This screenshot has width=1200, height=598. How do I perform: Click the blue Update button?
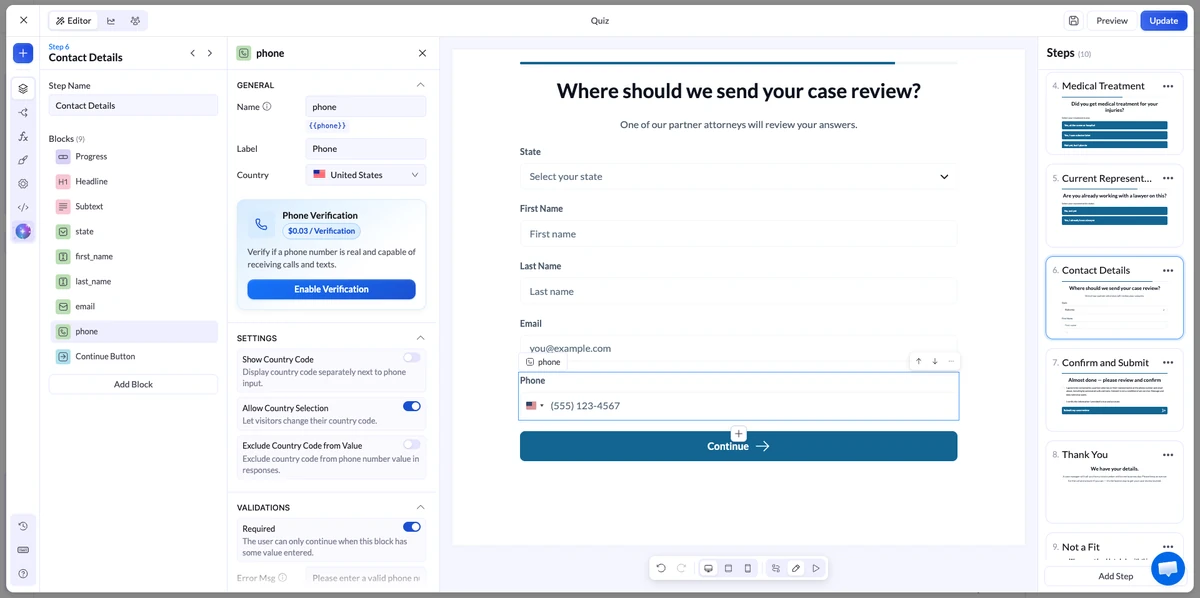(1164, 20)
